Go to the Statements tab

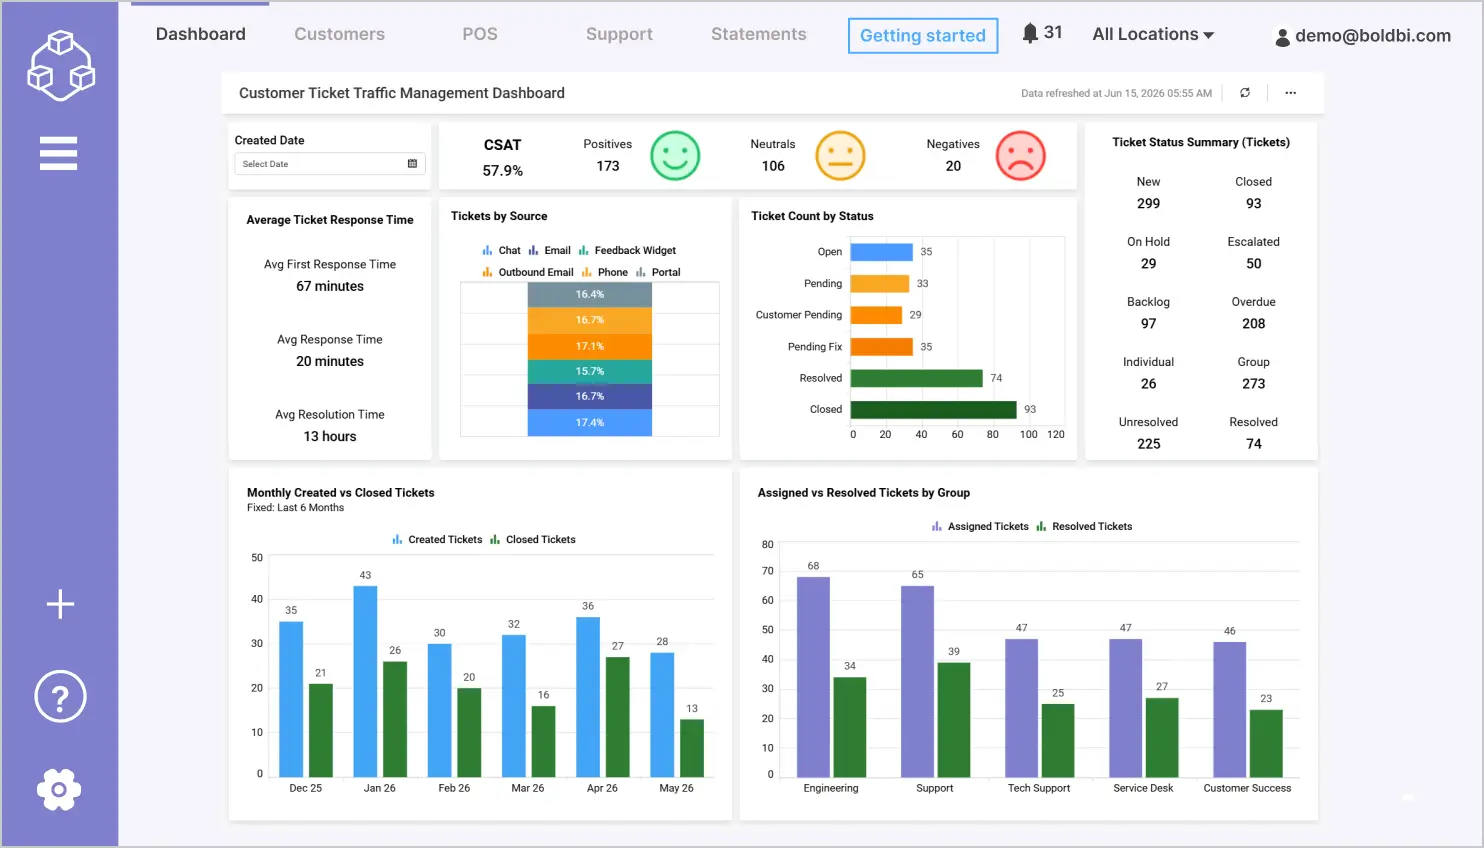pyautogui.click(x=758, y=34)
